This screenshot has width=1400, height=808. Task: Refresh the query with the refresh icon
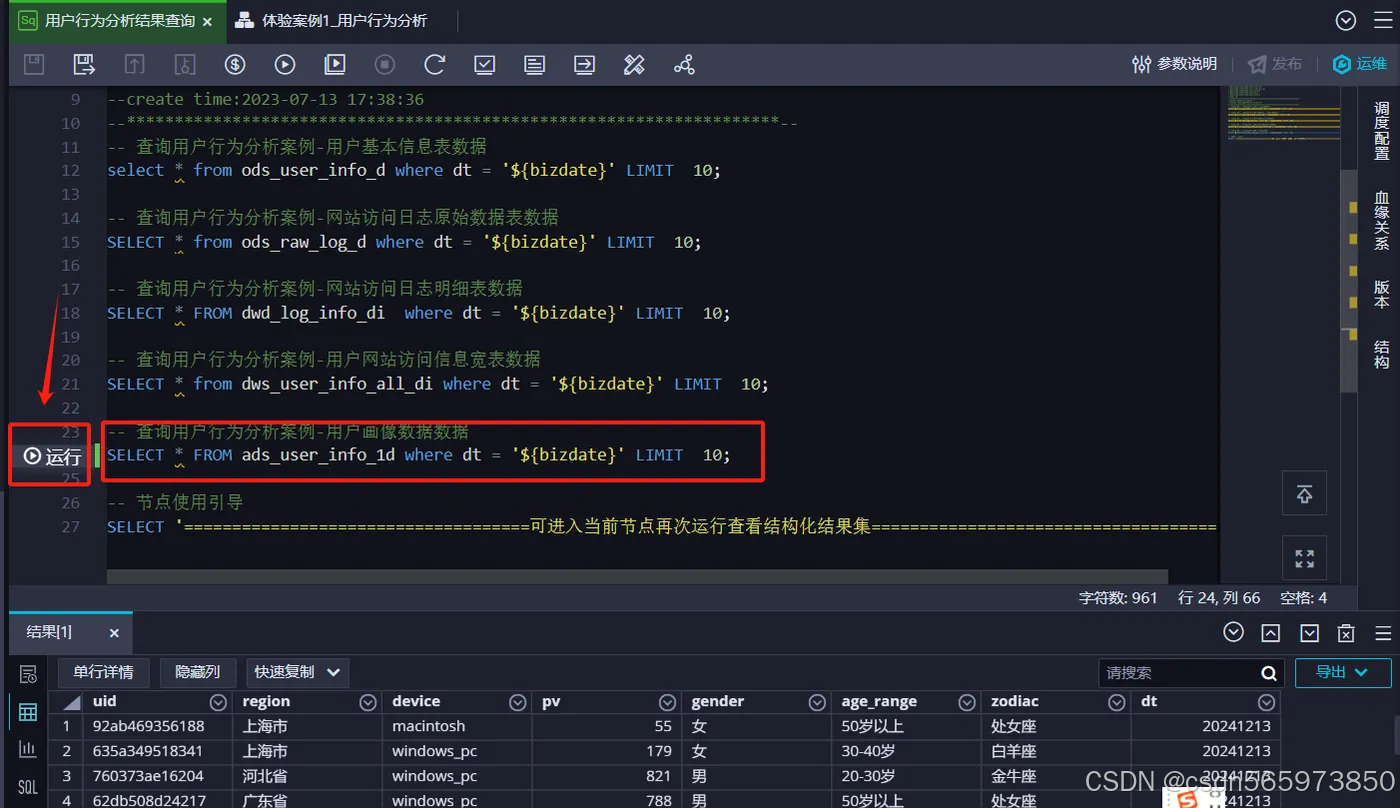point(434,64)
